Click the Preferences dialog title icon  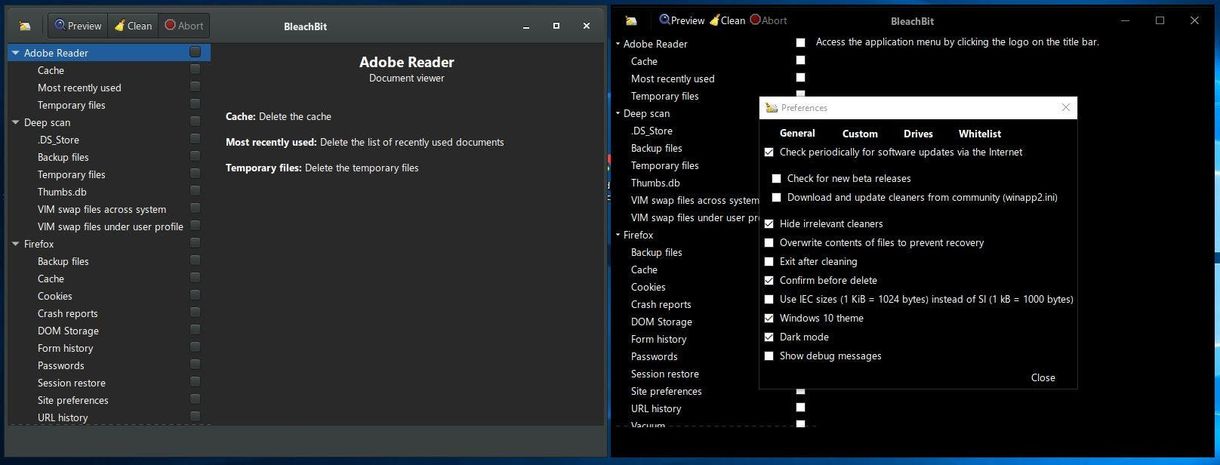[x=771, y=107]
